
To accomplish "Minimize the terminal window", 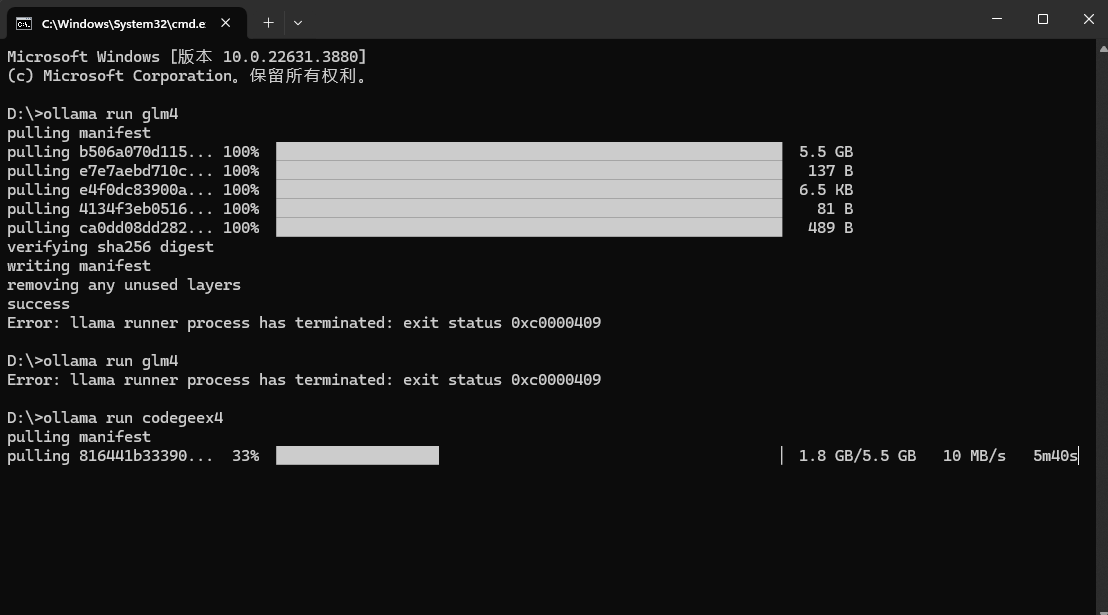I will pos(997,19).
